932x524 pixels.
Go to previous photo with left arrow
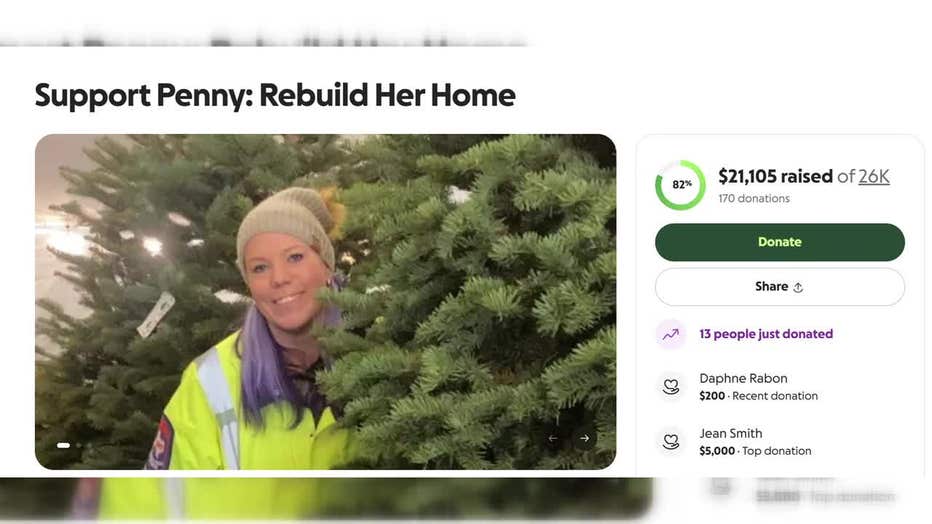coord(553,438)
